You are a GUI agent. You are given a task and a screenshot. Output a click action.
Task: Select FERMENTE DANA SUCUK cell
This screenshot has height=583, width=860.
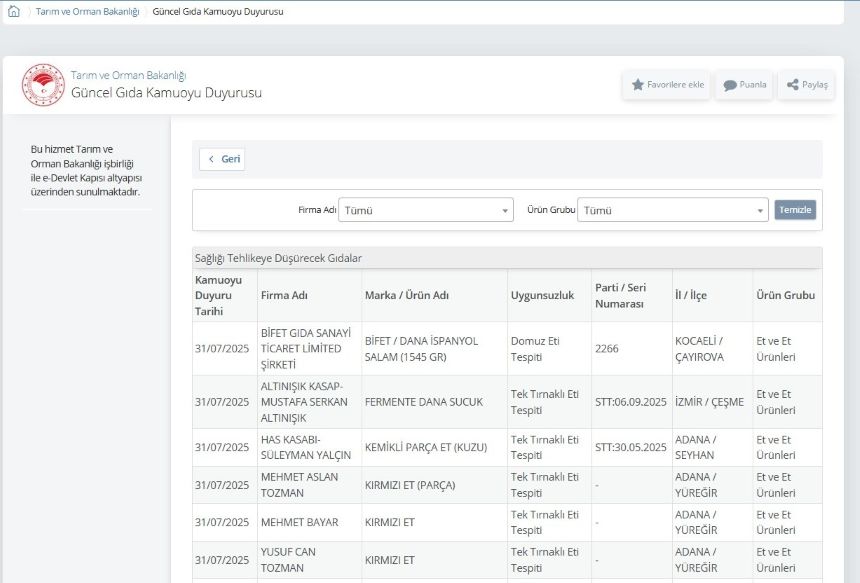click(x=434, y=402)
